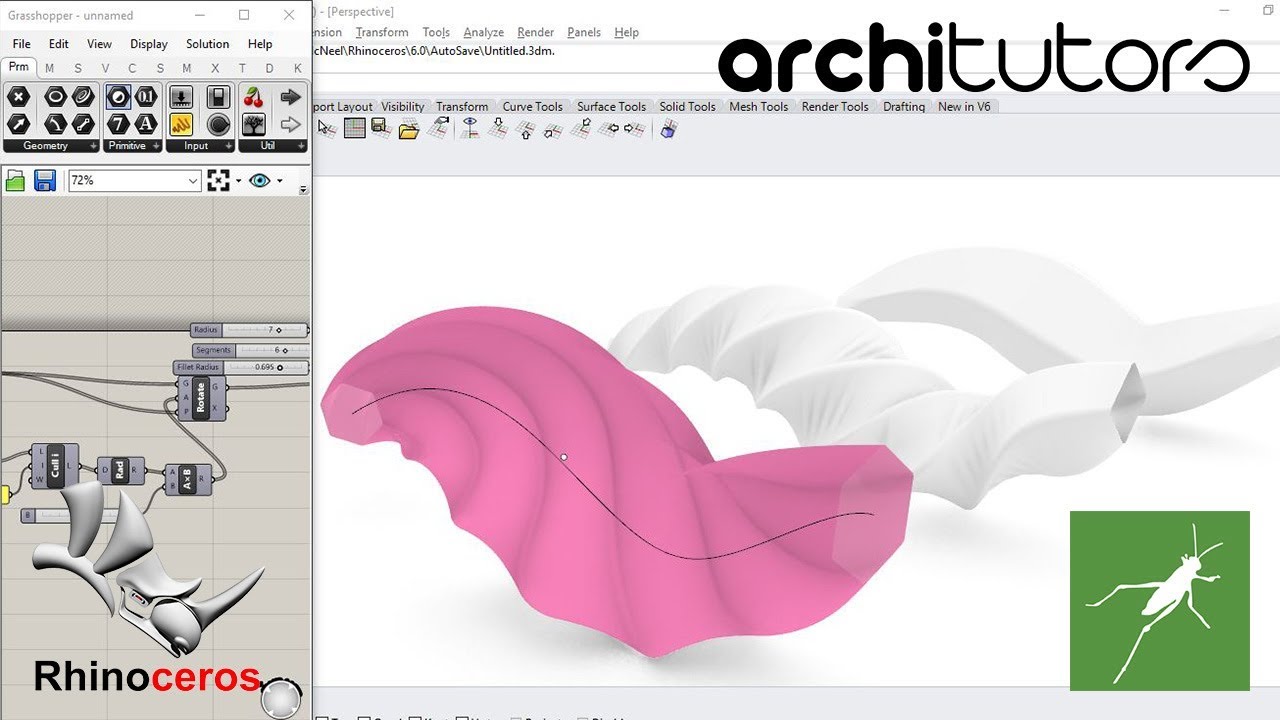Image resolution: width=1280 pixels, height=720 pixels.
Task: Select the Cherry Picker util icon
Action: pos(254,97)
